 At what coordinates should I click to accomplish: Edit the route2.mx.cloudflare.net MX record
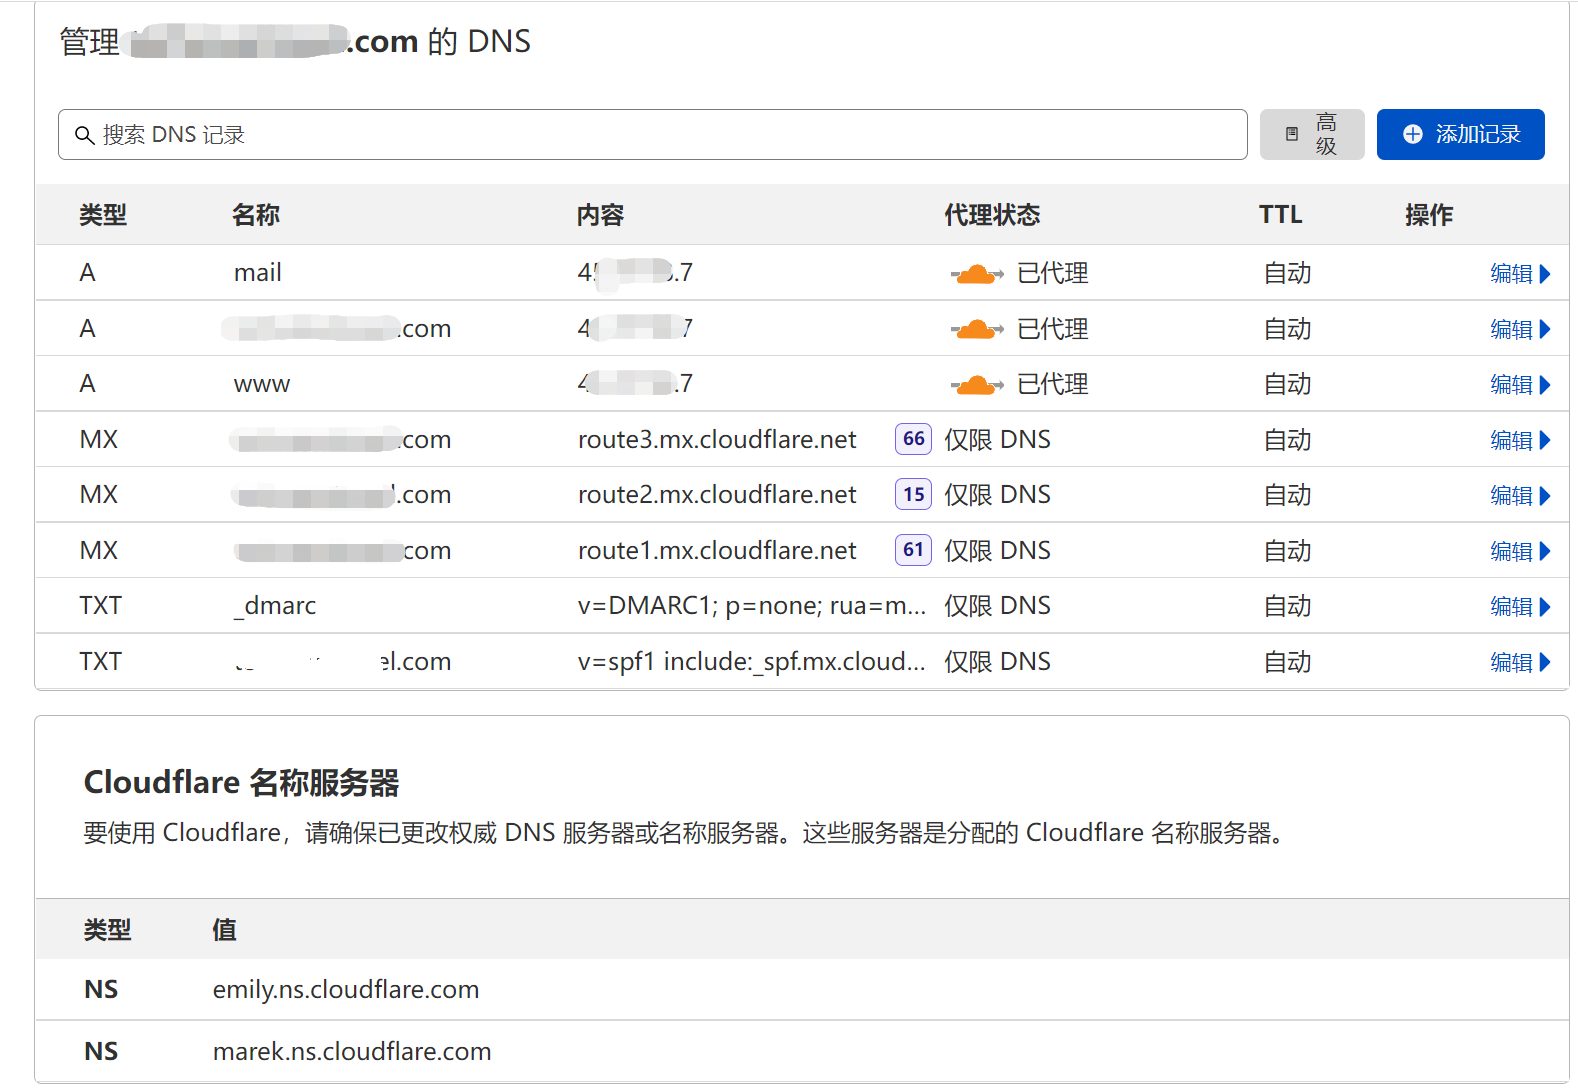point(1520,496)
